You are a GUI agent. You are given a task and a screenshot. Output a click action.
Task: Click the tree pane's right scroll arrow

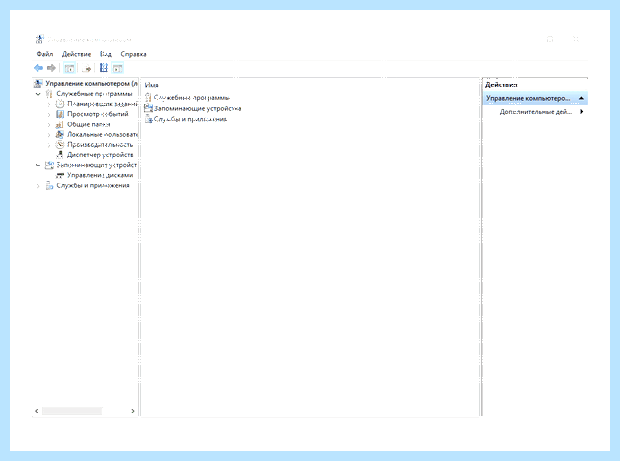click(133, 411)
